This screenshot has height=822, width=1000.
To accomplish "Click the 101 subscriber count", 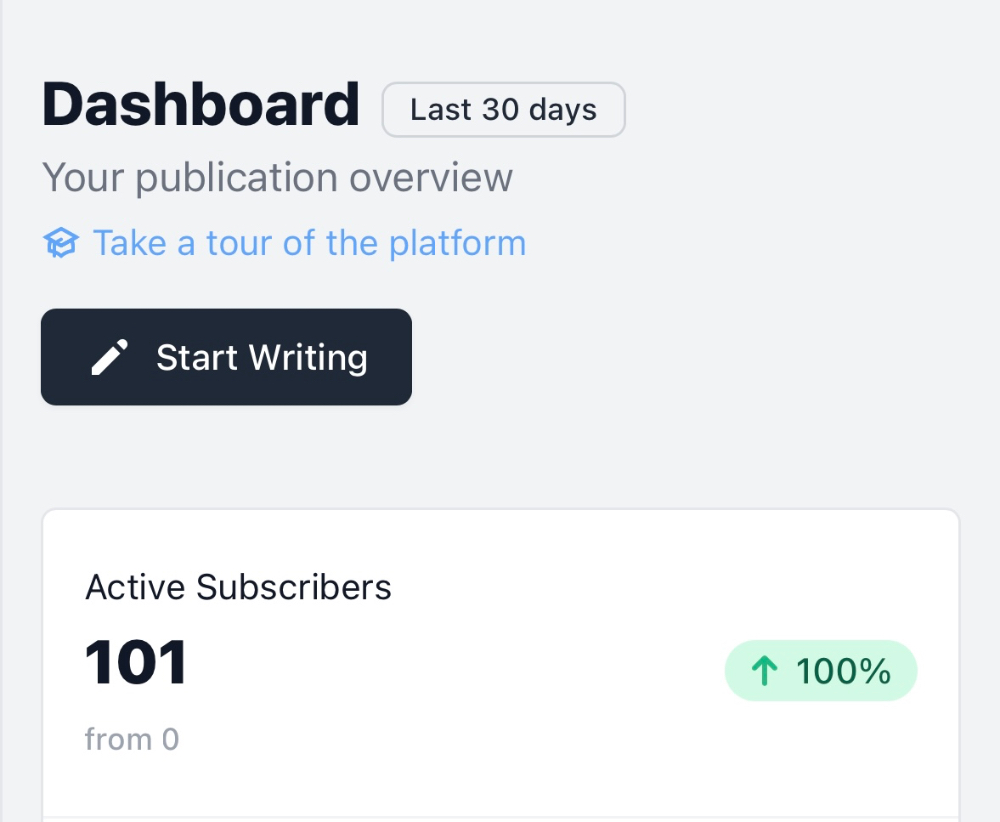I will (136, 663).
